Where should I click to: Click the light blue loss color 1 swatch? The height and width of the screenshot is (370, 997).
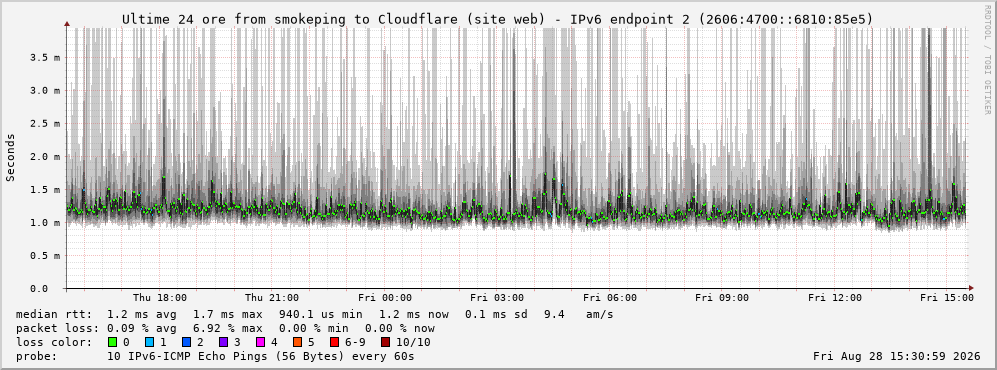click(149, 343)
